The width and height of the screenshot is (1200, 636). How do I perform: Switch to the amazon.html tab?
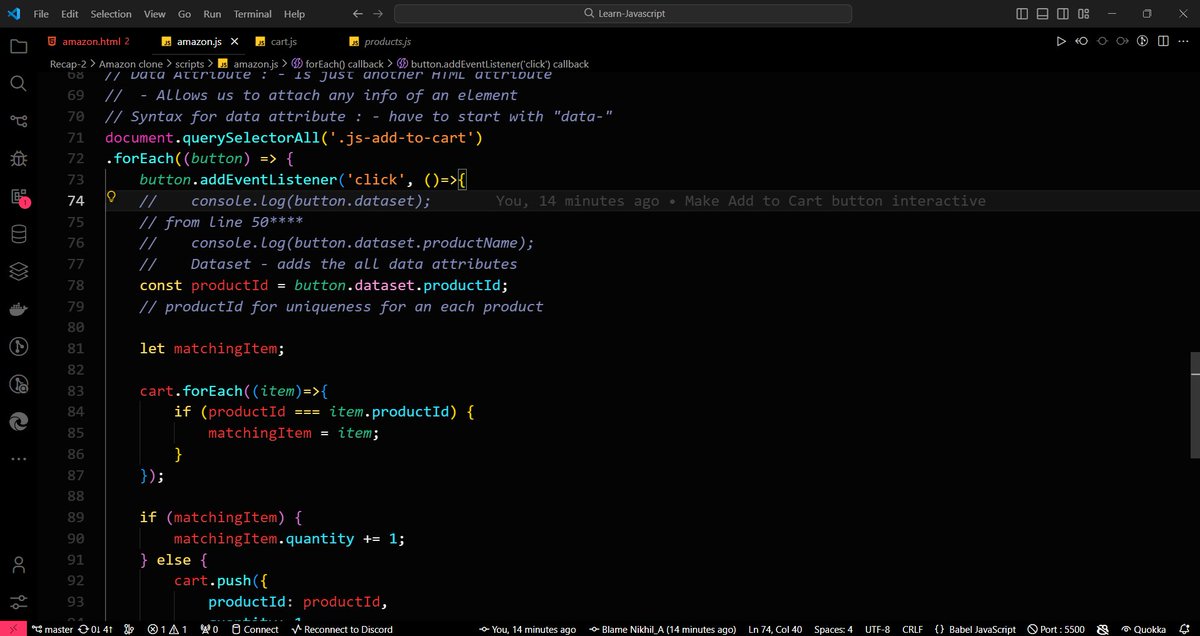(92, 41)
